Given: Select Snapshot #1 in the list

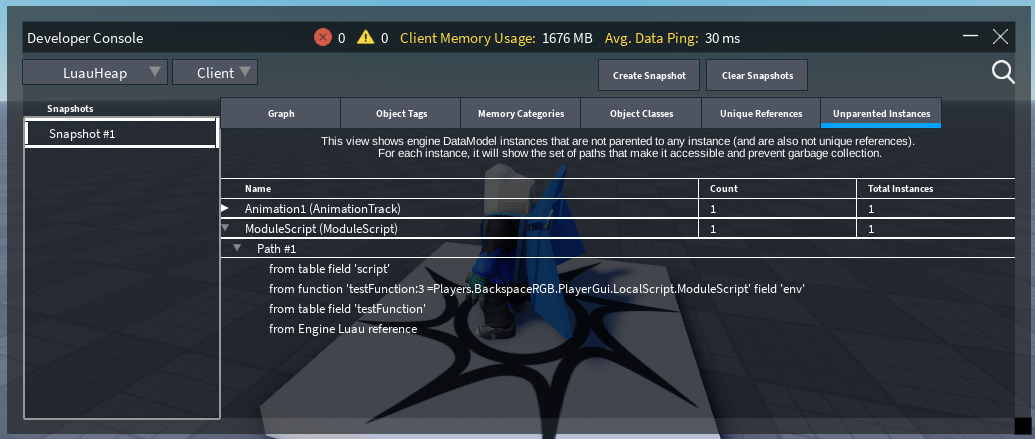Looking at the screenshot, I should coord(121,134).
